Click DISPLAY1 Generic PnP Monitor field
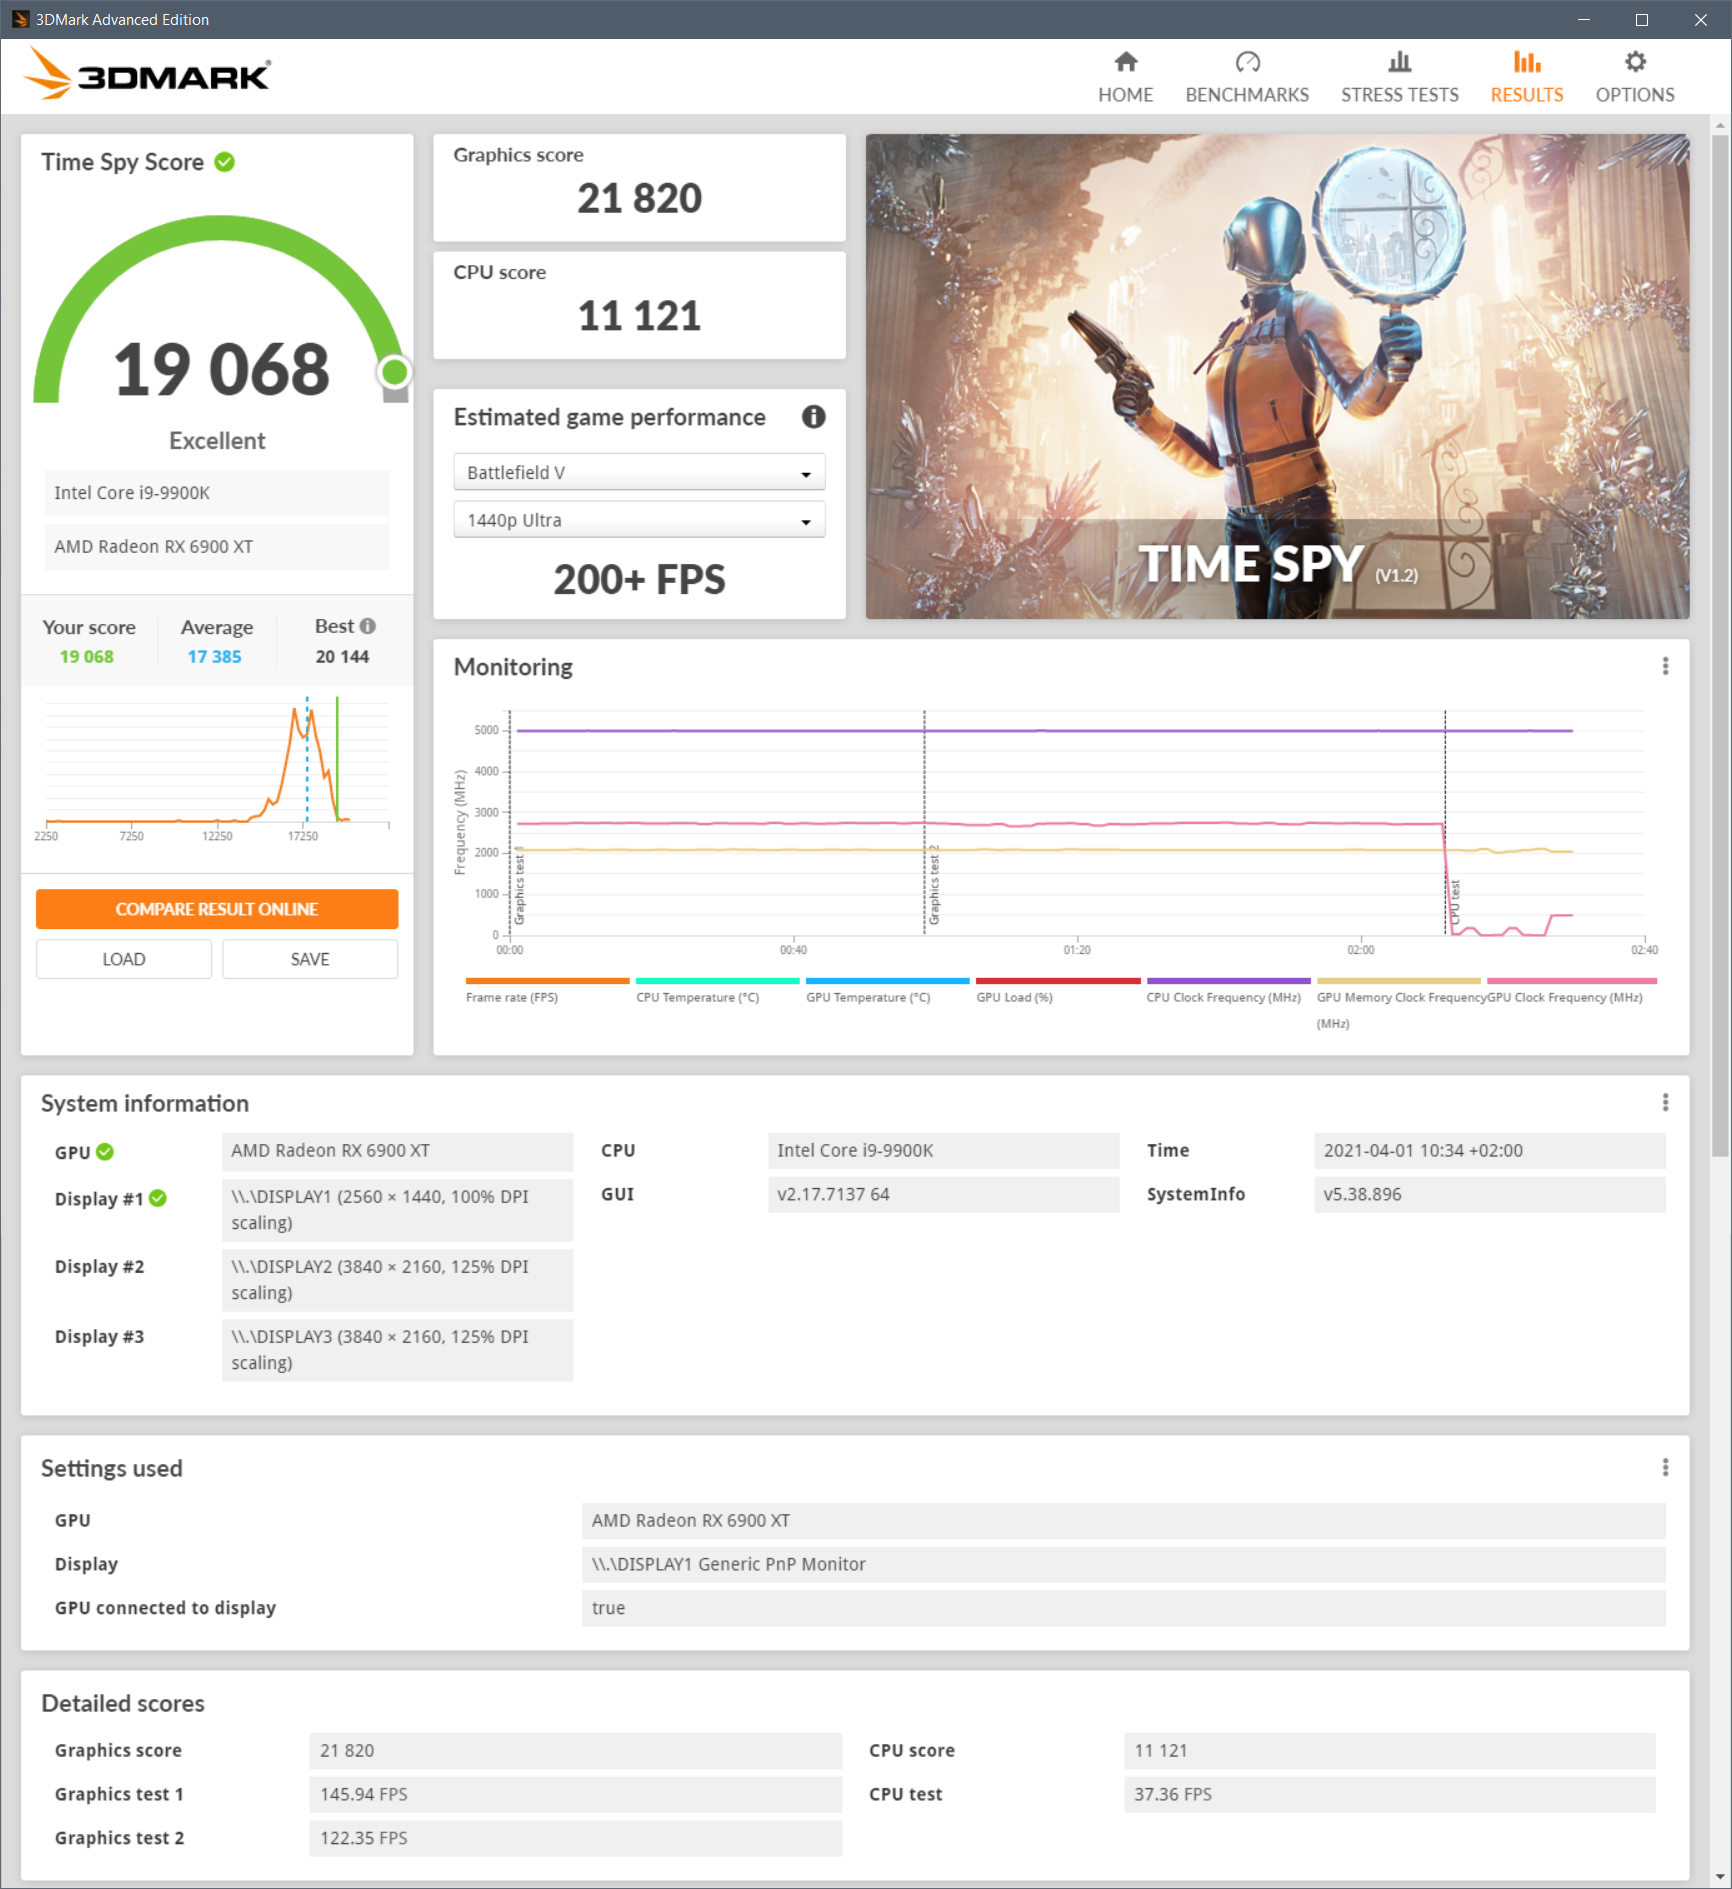This screenshot has height=1889, width=1732. [1123, 1564]
